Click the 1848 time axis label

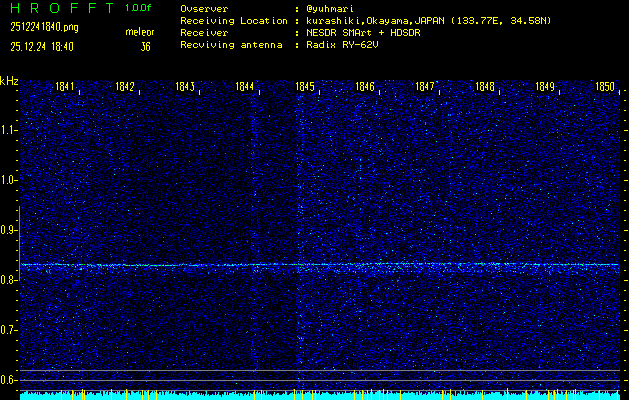485,86
